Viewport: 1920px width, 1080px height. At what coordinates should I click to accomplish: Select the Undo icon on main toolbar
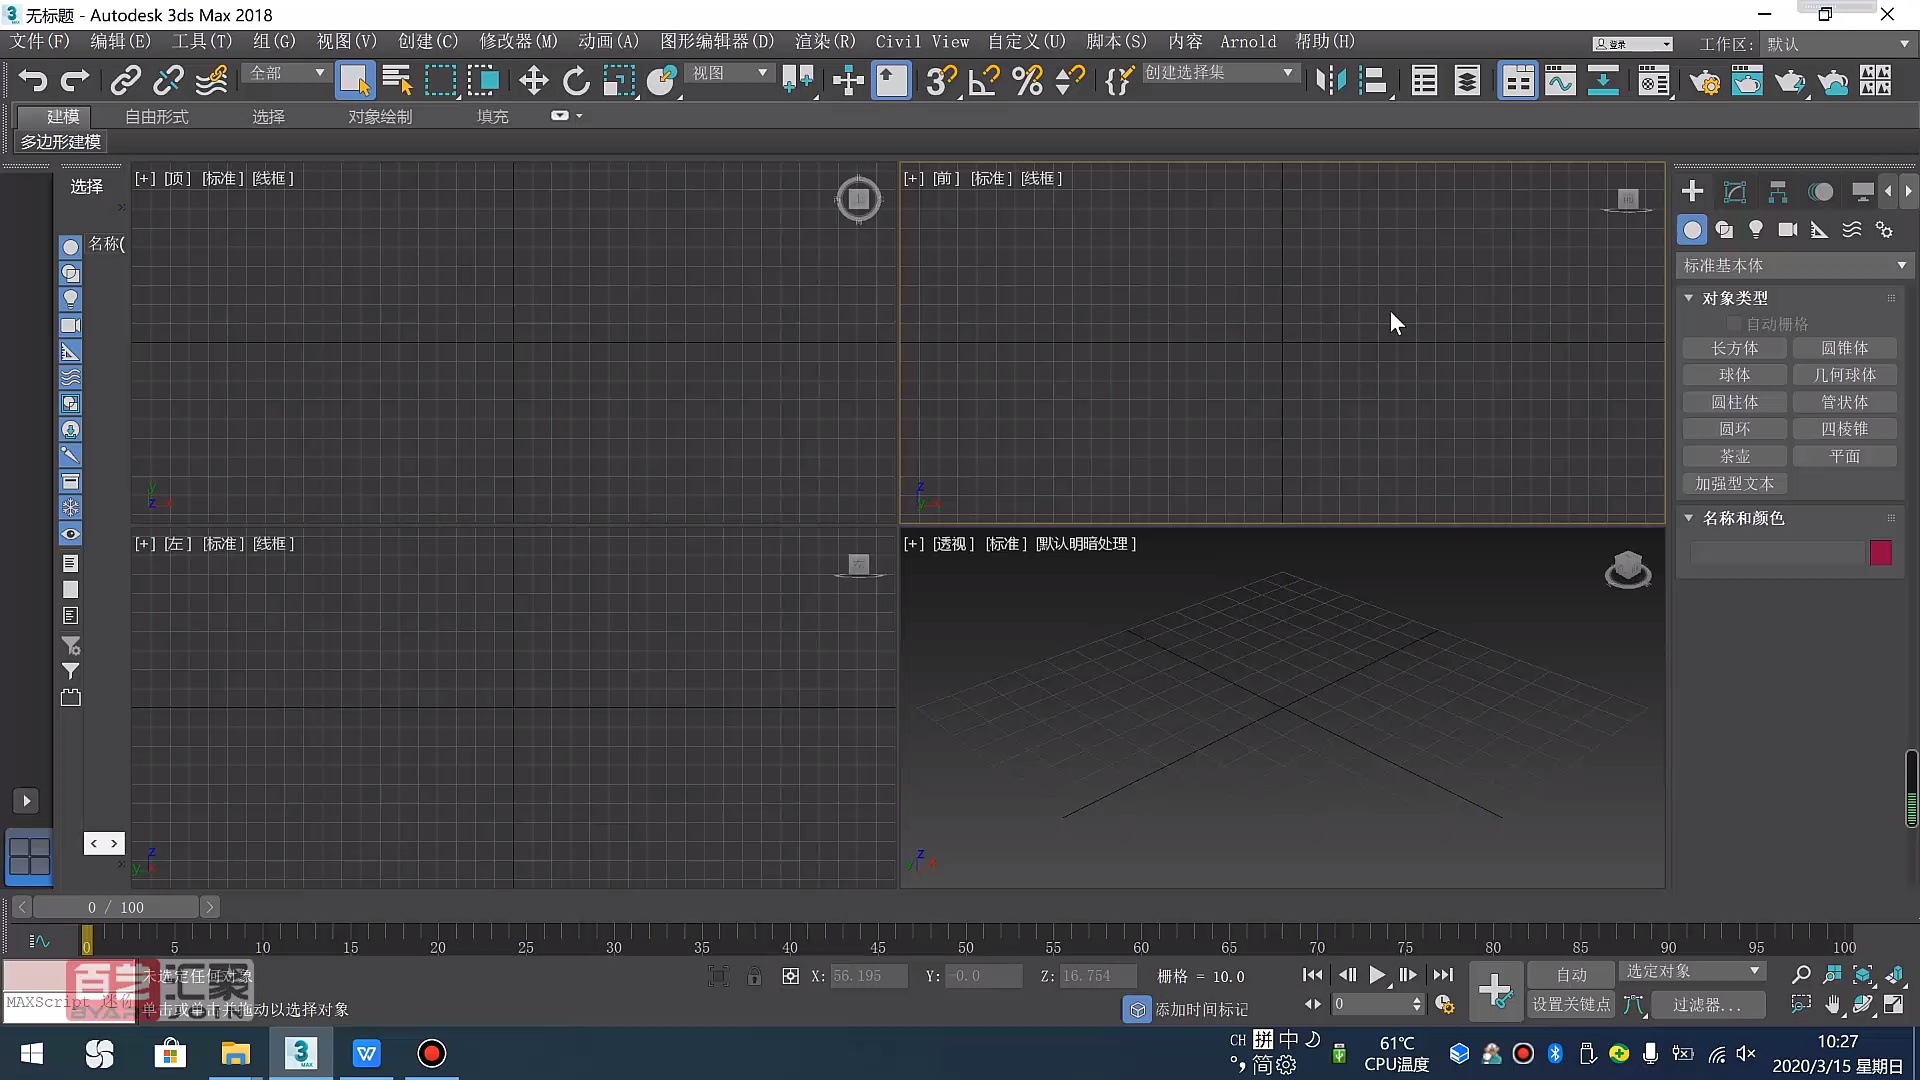[32, 80]
